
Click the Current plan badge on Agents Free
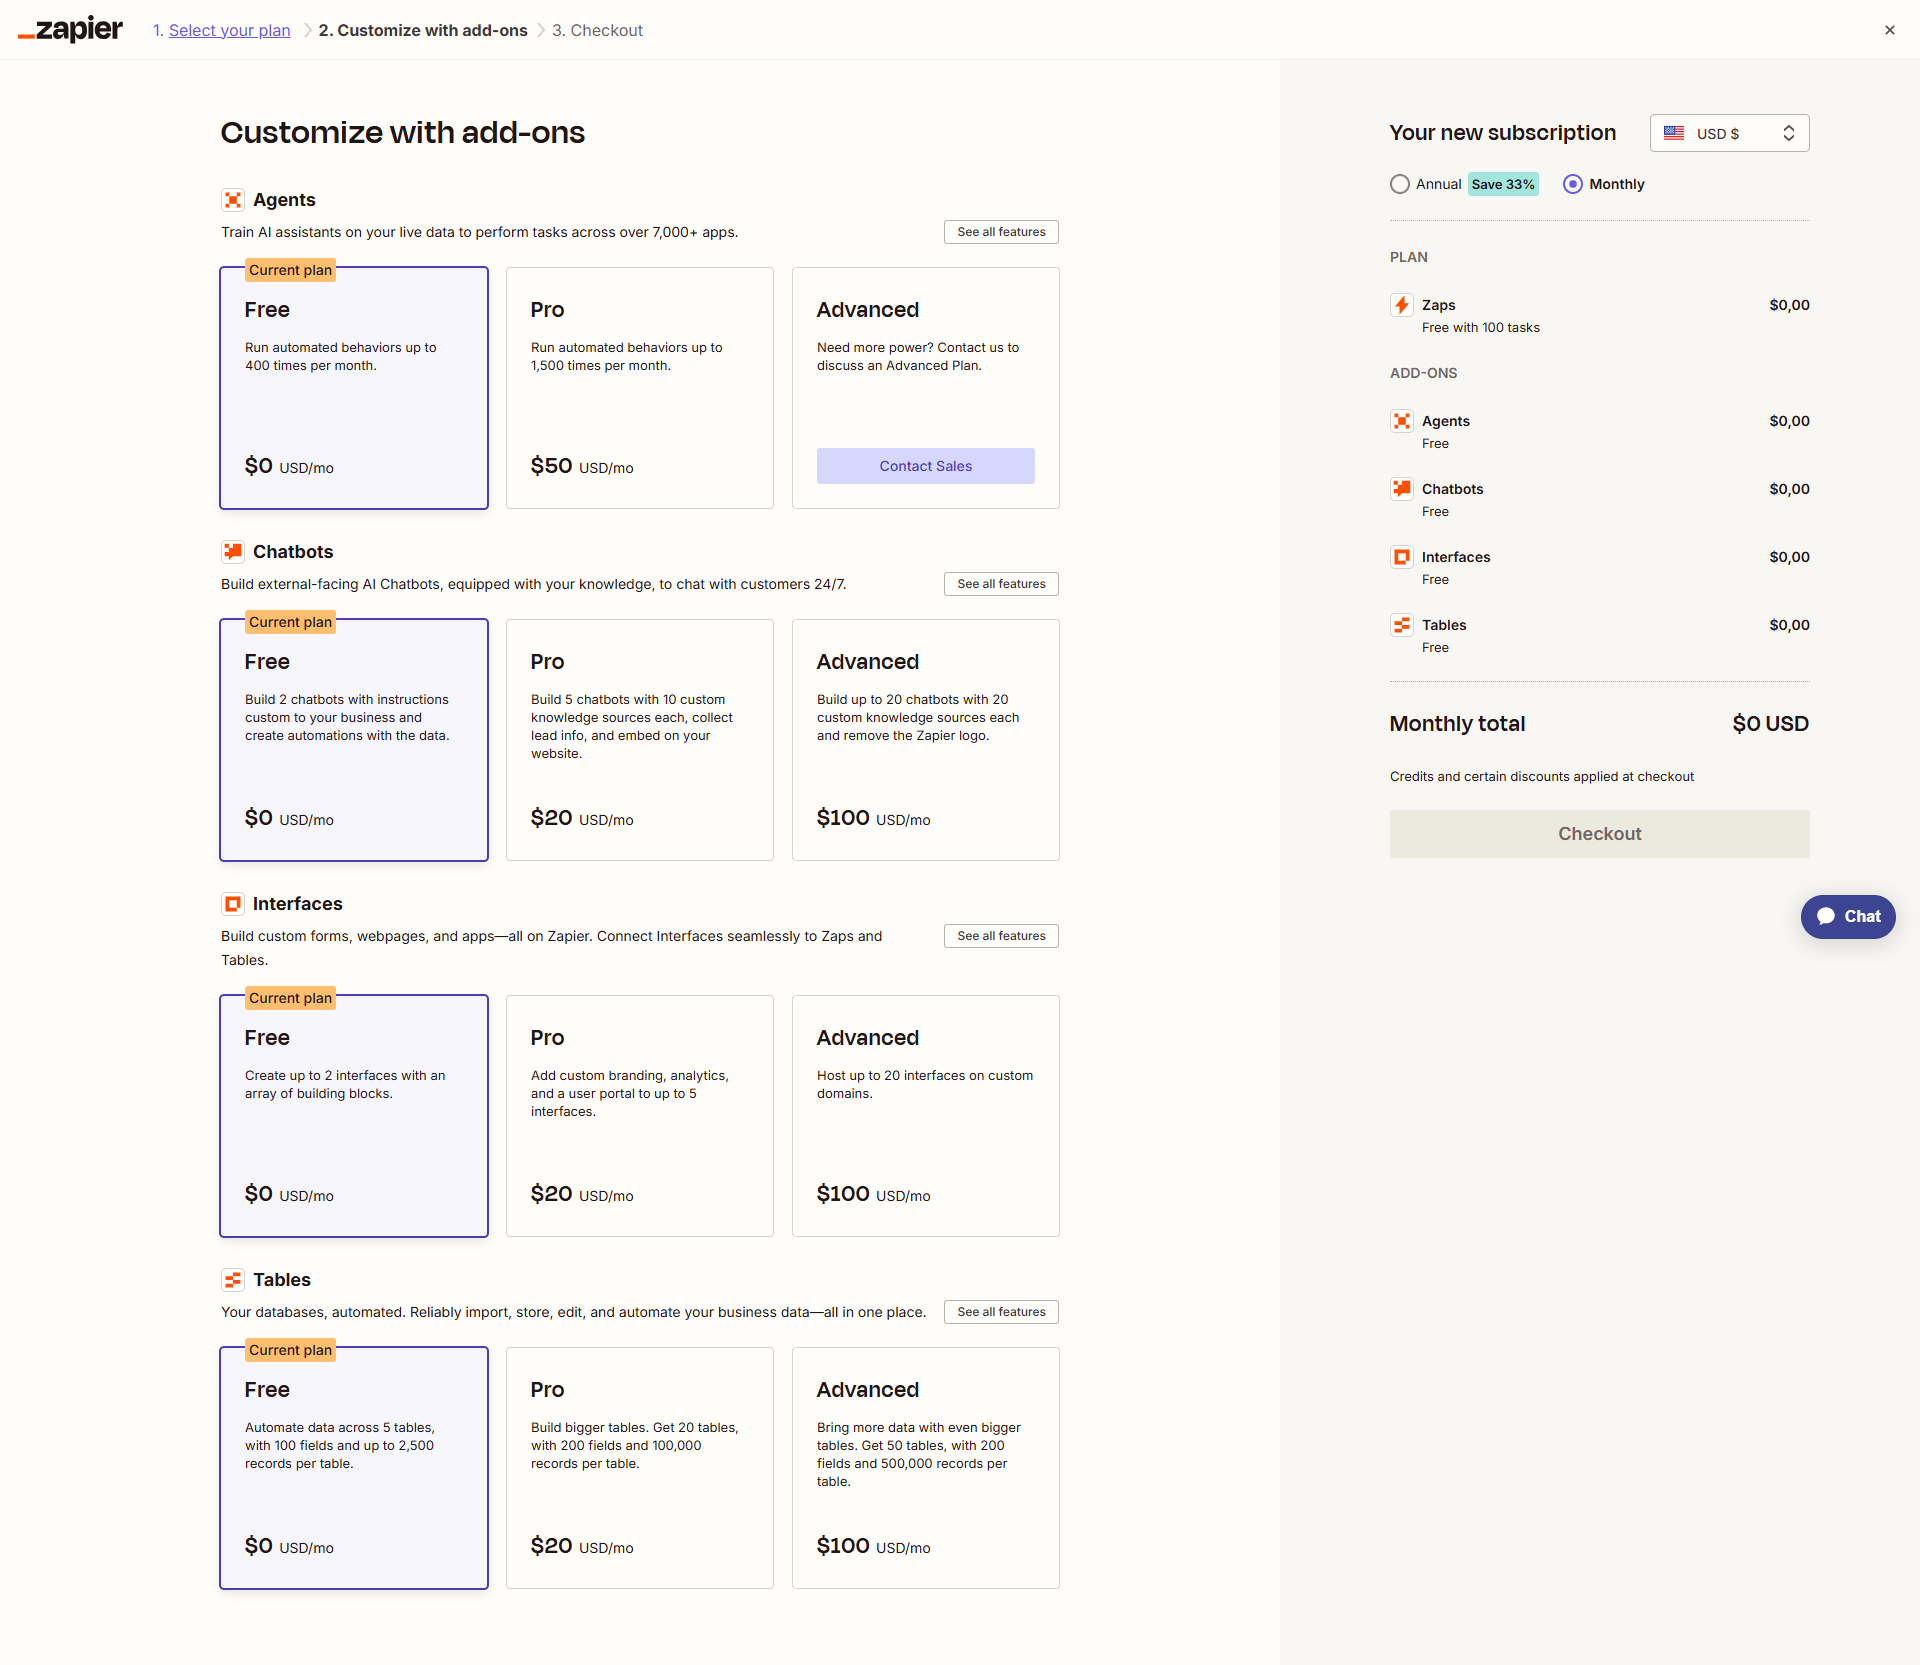pyautogui.click(x=290, y=270)
